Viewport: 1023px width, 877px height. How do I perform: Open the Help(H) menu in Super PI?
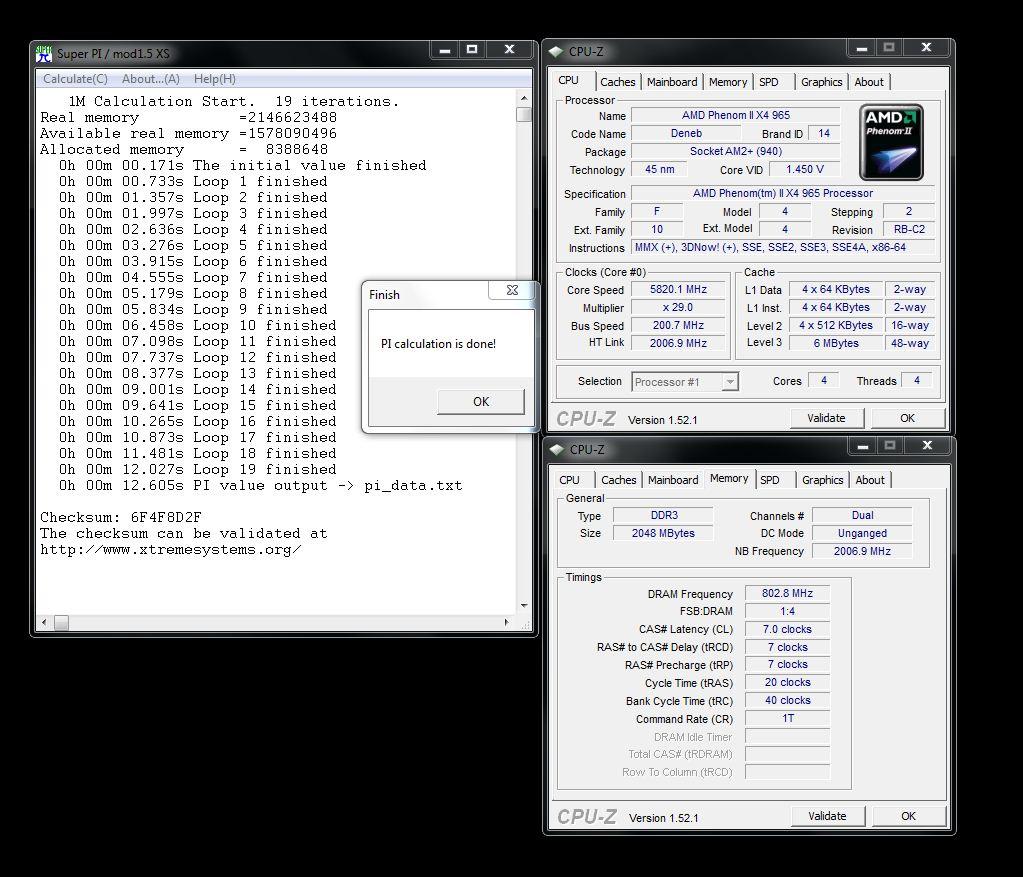215,79
